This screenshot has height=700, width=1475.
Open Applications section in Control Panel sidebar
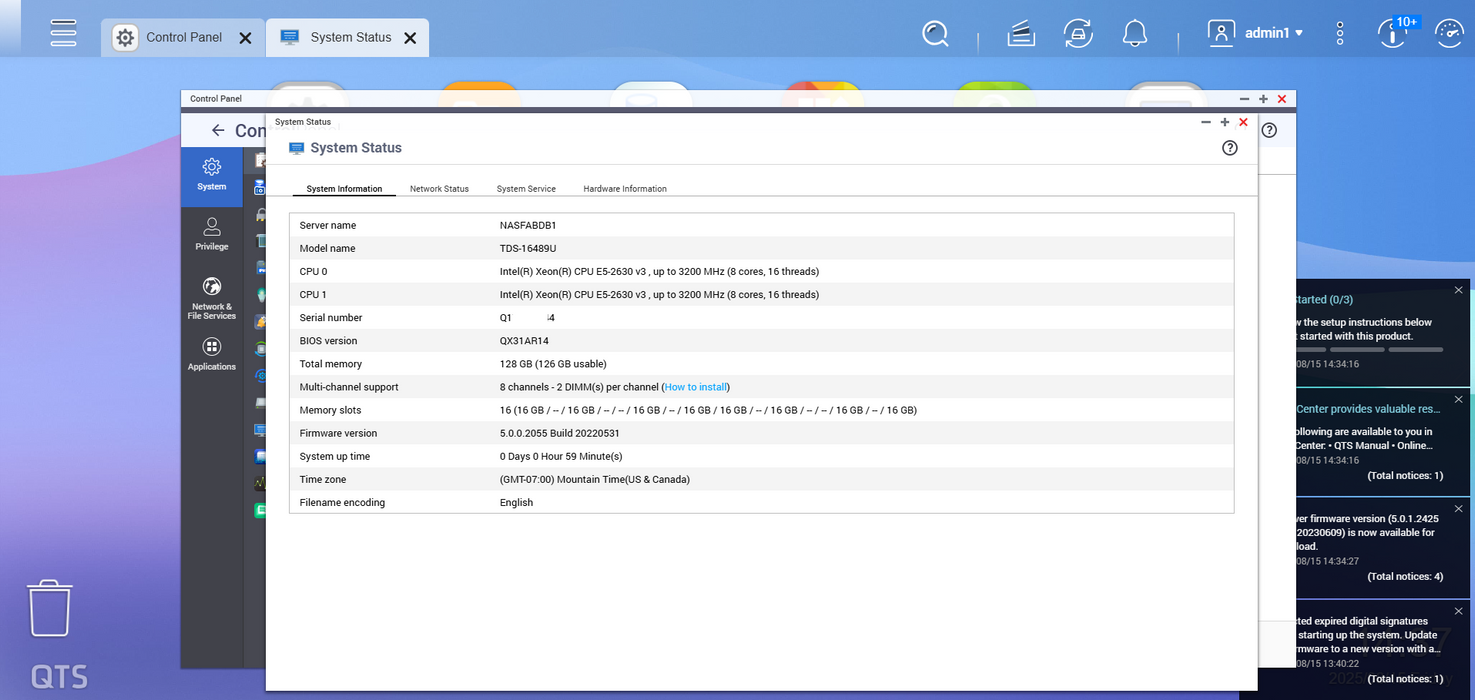[212, 354]
